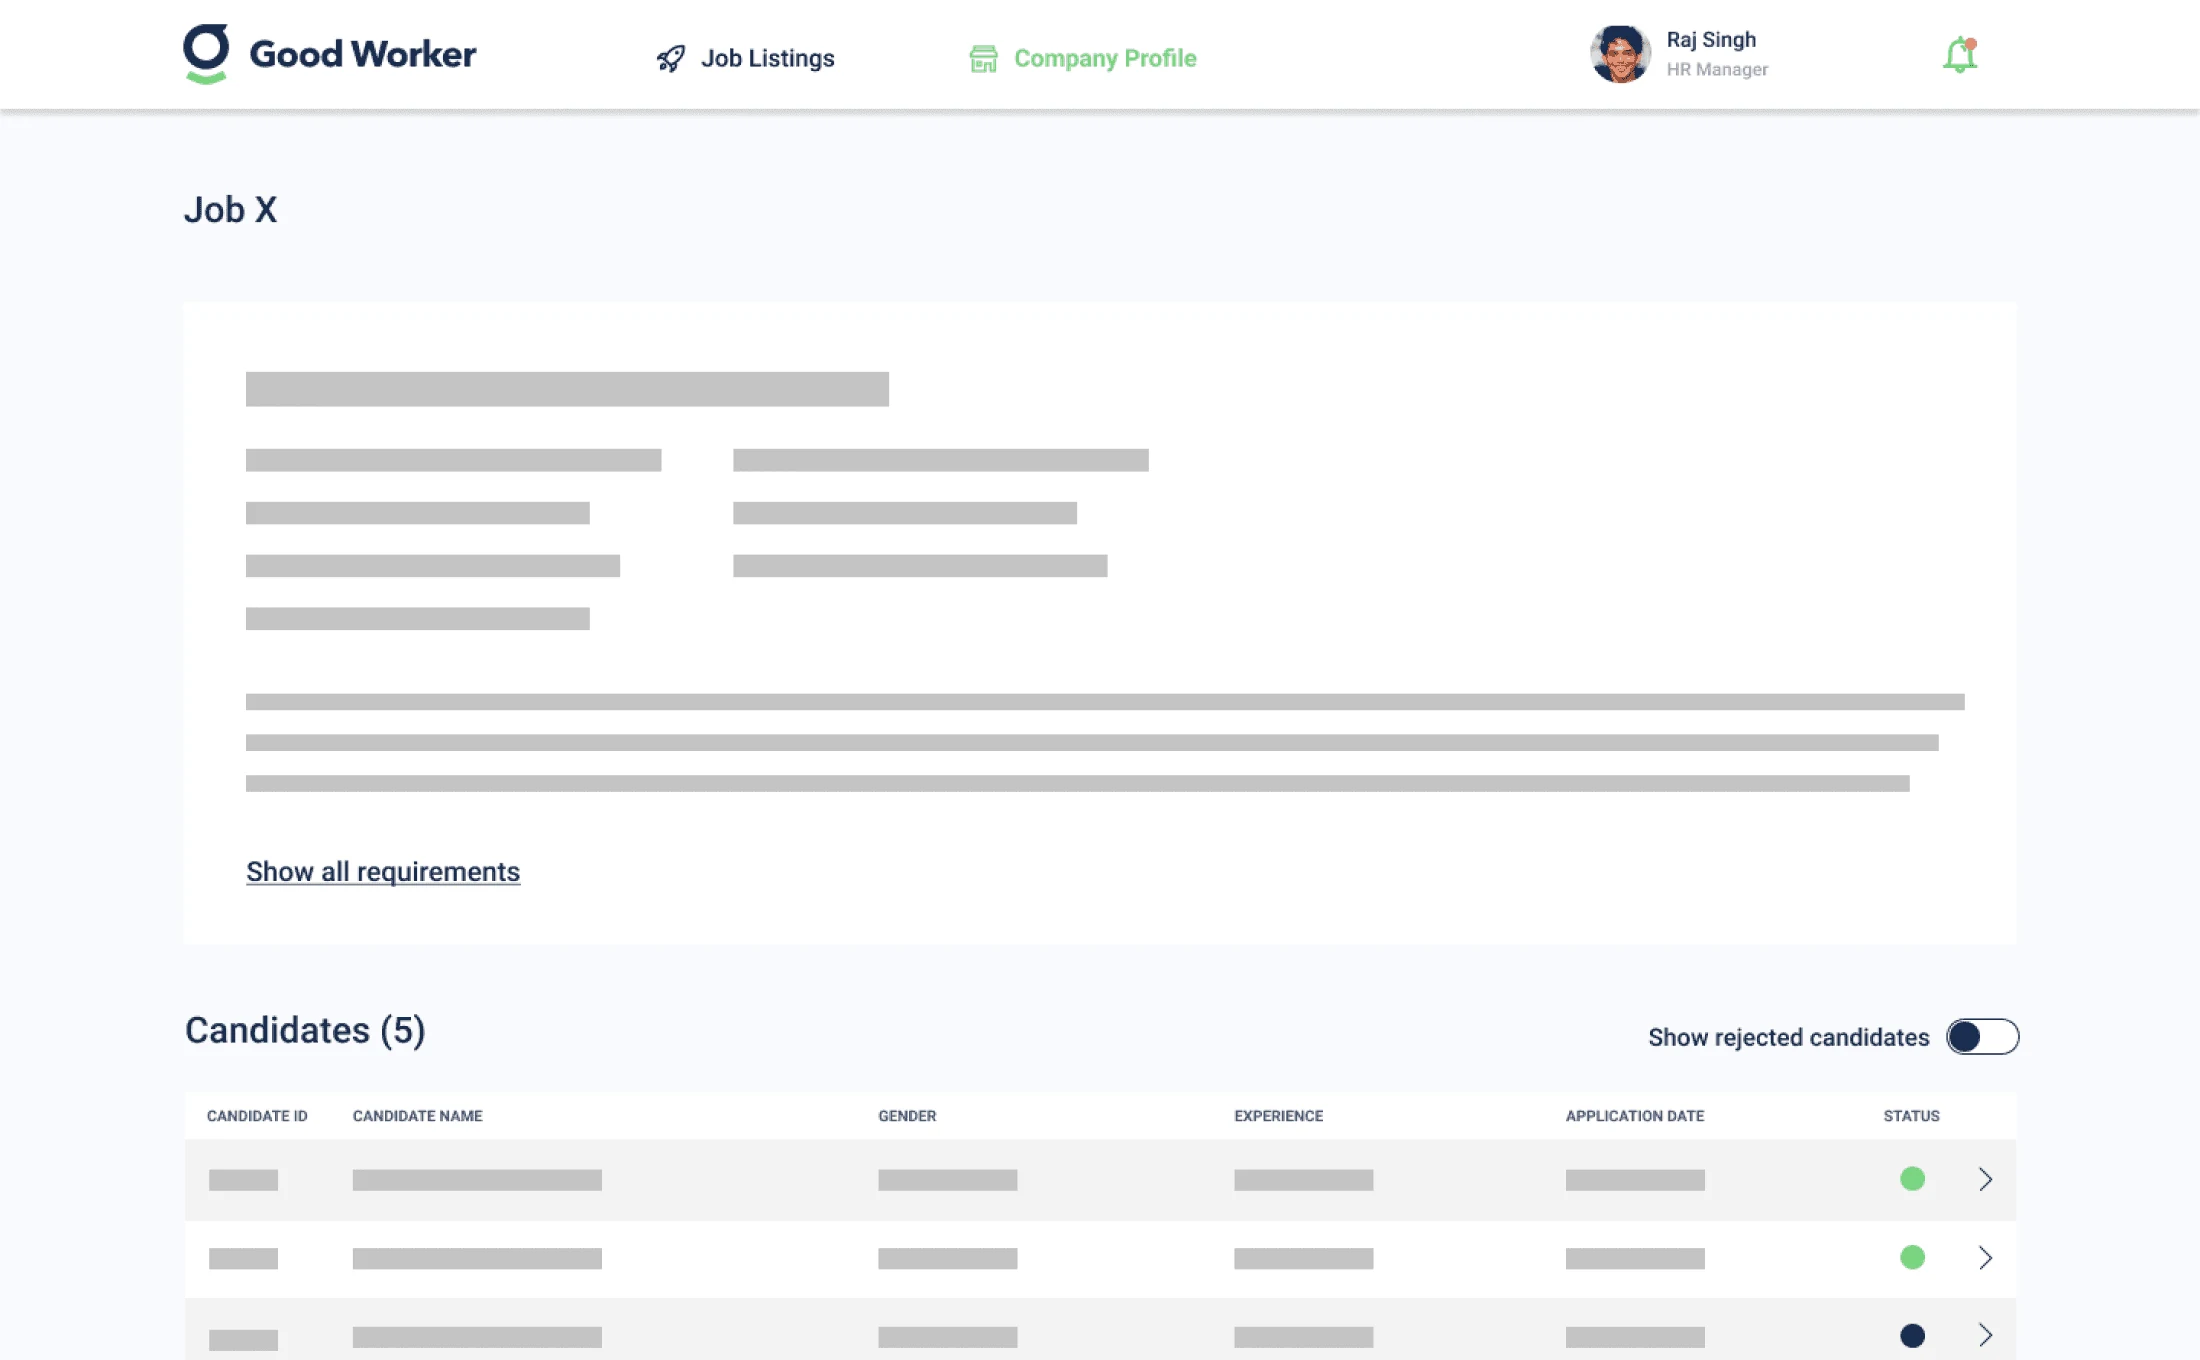This screenshot has height=1360, width=2200.
Task: Click the Experience column header
Action: (x=1278, y=1116)
